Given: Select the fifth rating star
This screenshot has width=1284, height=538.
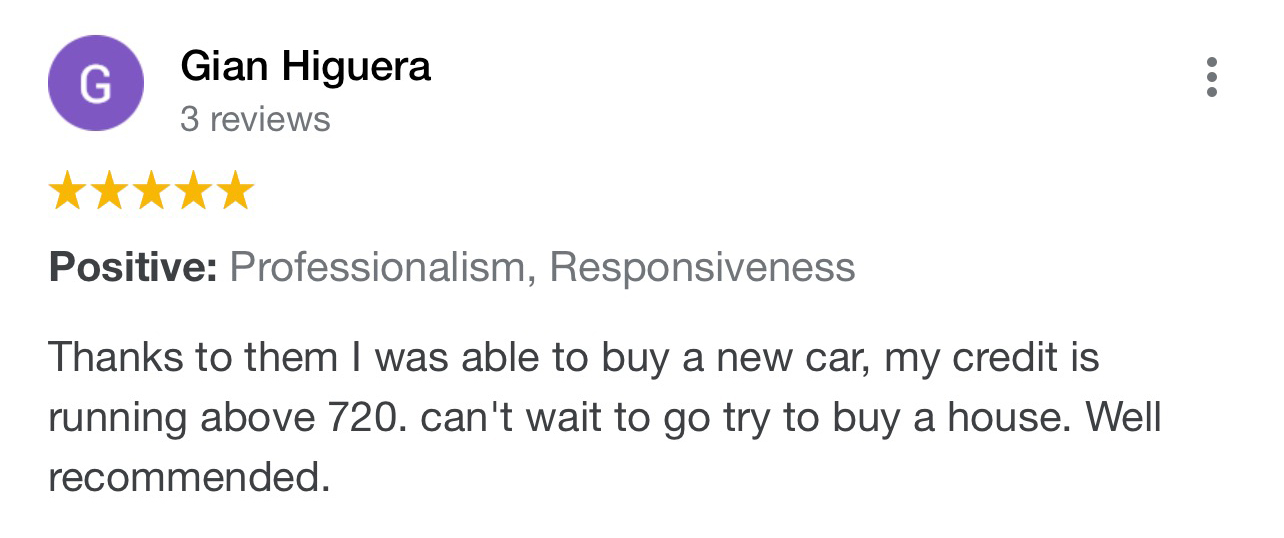Looking at the screenshot, I should click(x=235, y=191).
